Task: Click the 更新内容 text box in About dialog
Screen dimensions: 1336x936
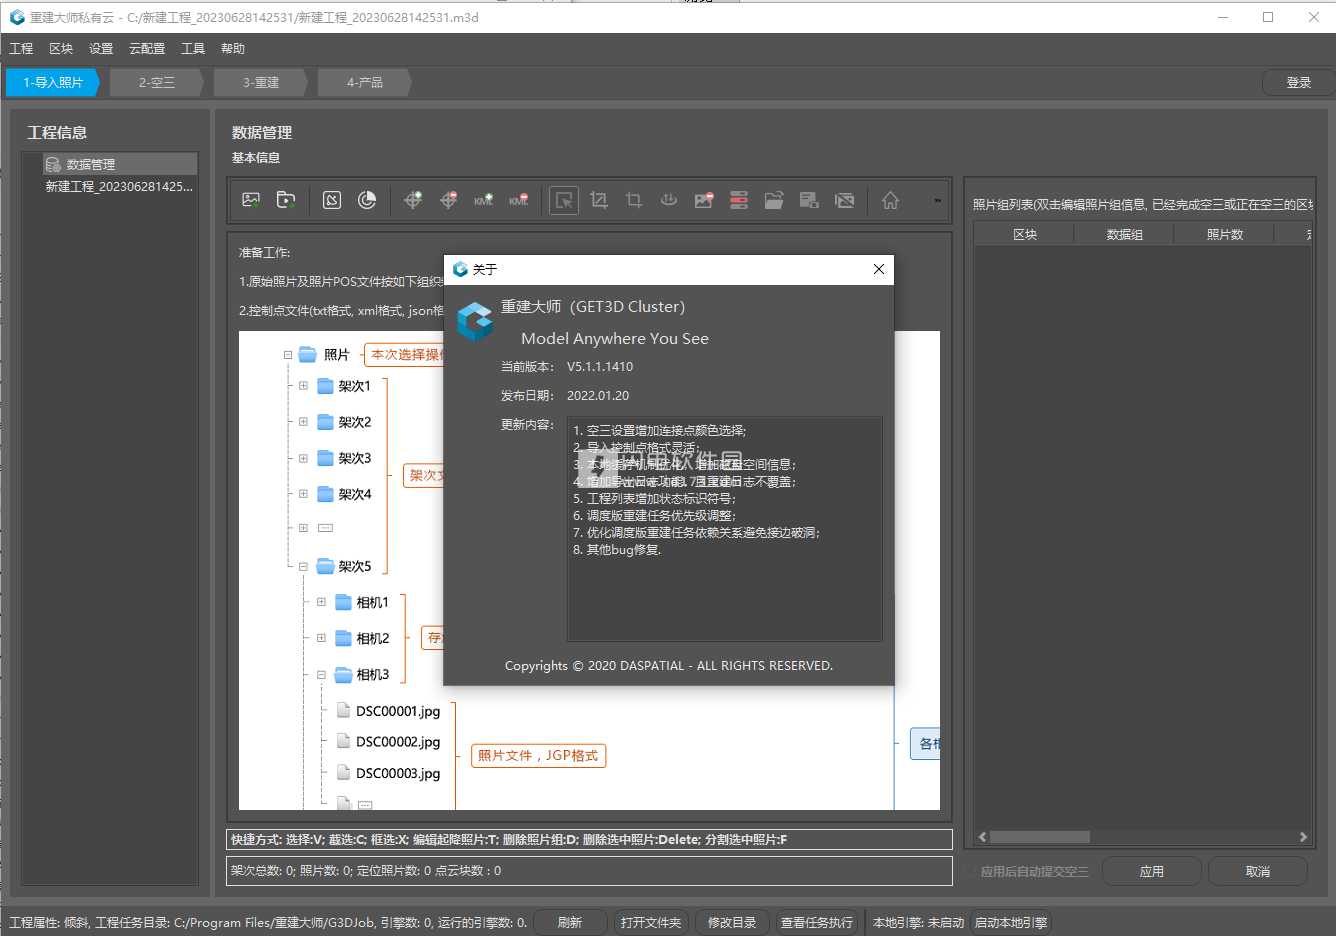Action: point(725,528)
